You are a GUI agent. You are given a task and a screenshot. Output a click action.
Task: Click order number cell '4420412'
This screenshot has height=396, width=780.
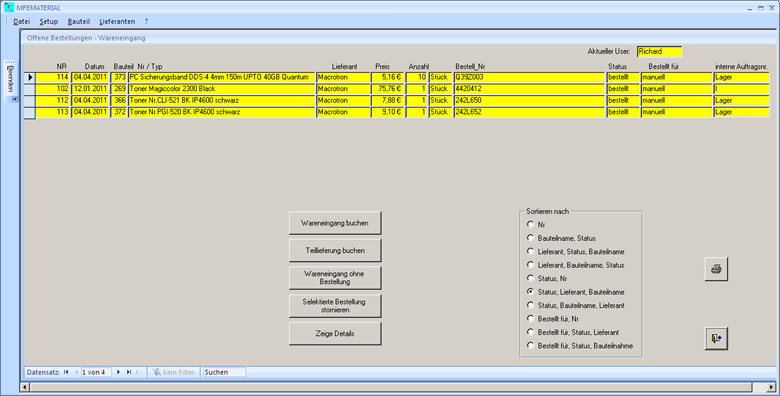point(529,89)
